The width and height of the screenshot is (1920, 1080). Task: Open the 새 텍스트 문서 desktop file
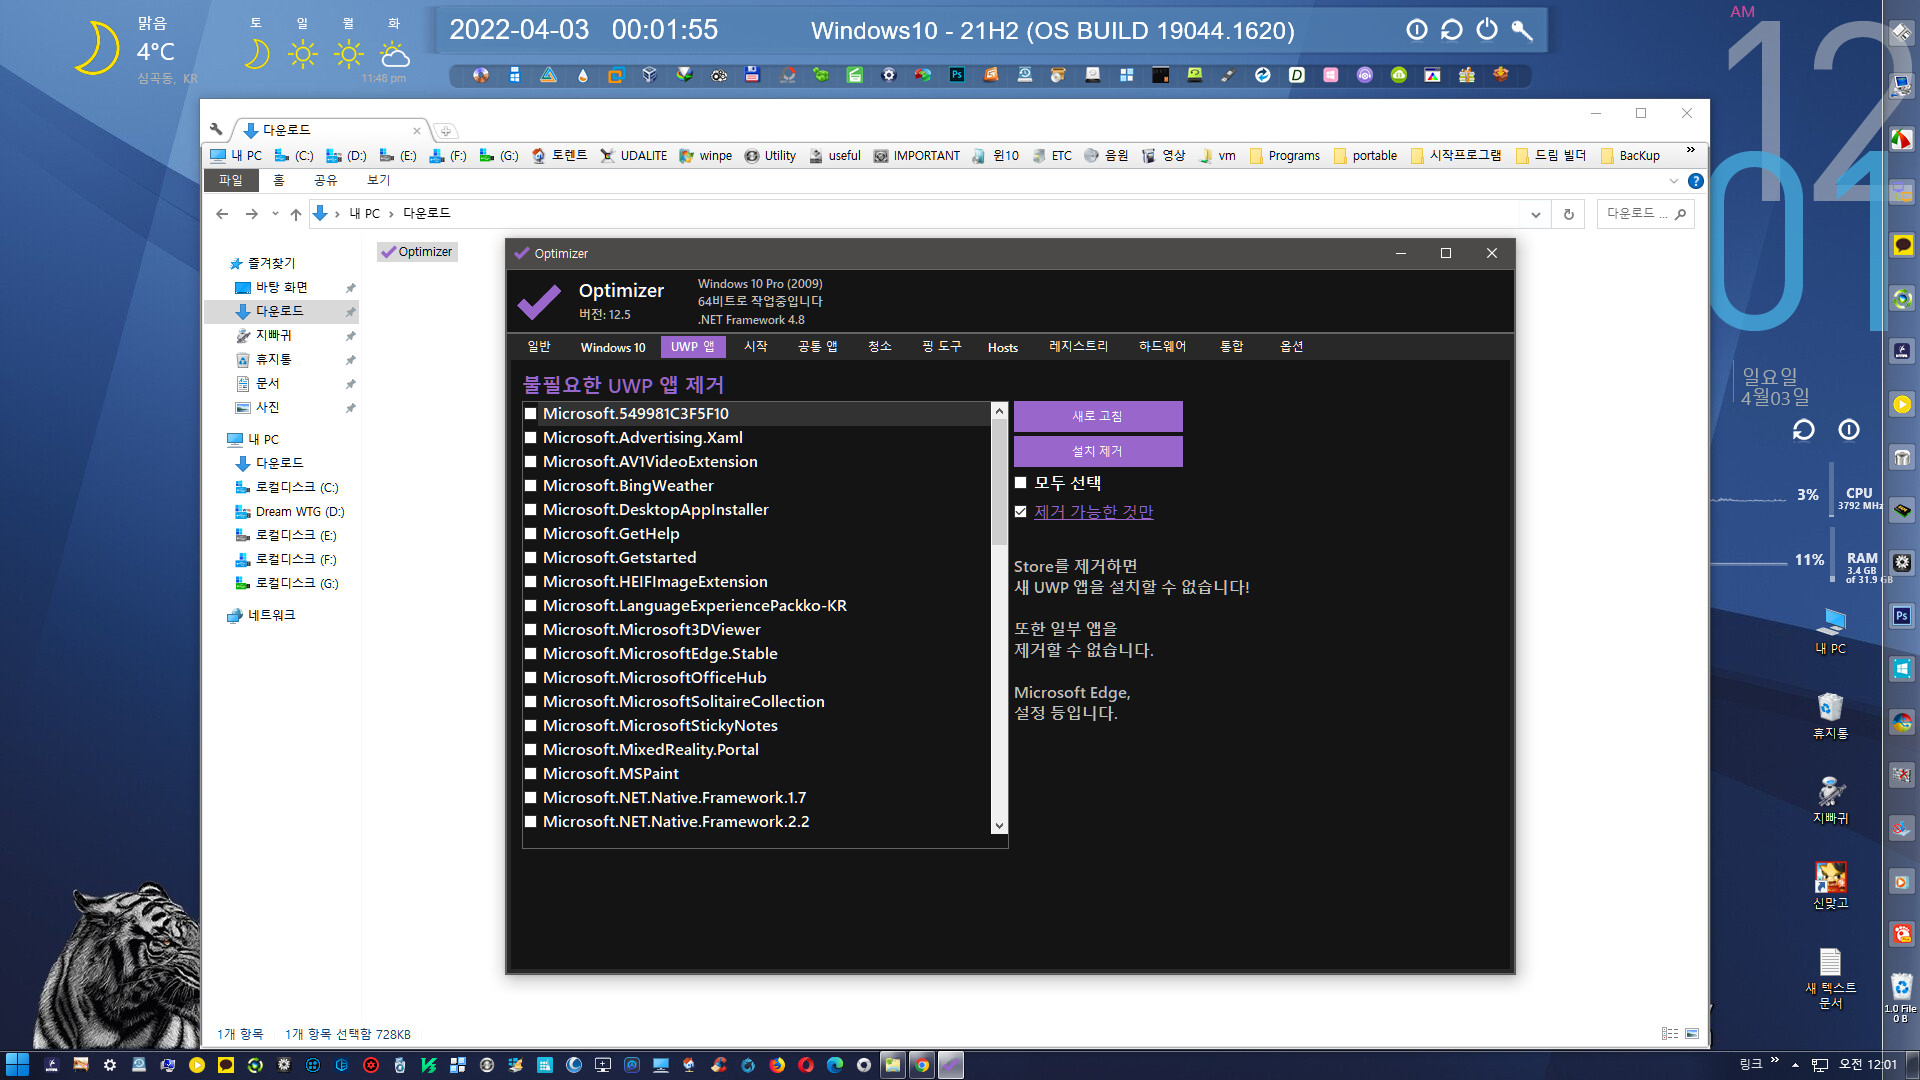coord(1830,978)
